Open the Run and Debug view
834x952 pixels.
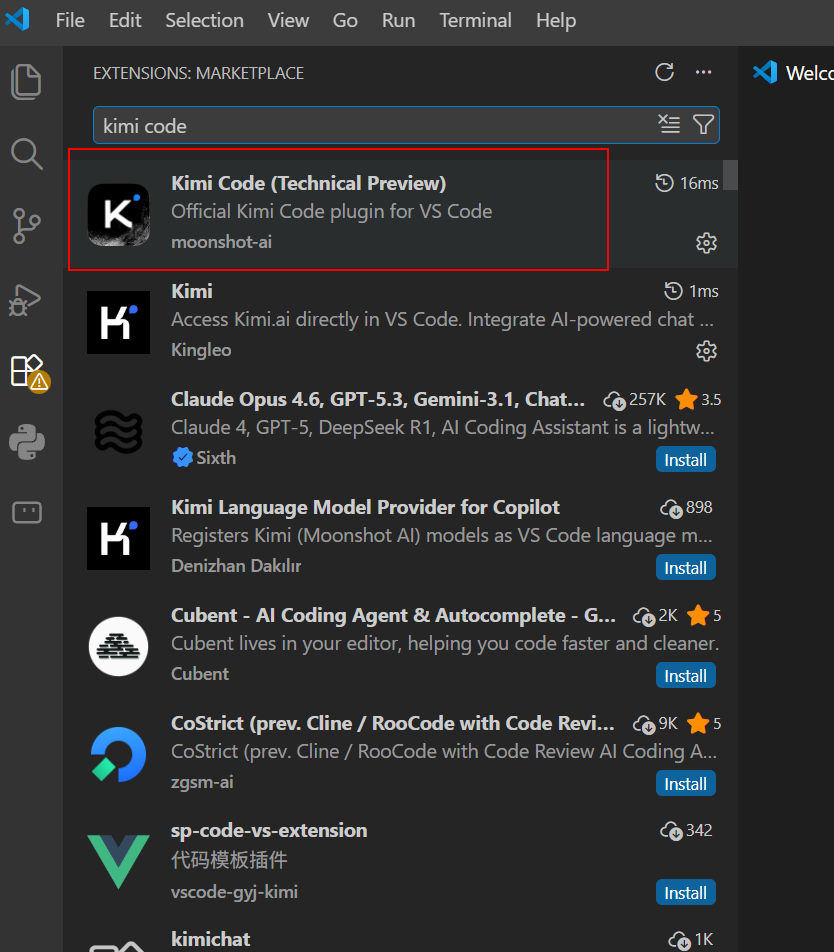(x=25, y=299)
